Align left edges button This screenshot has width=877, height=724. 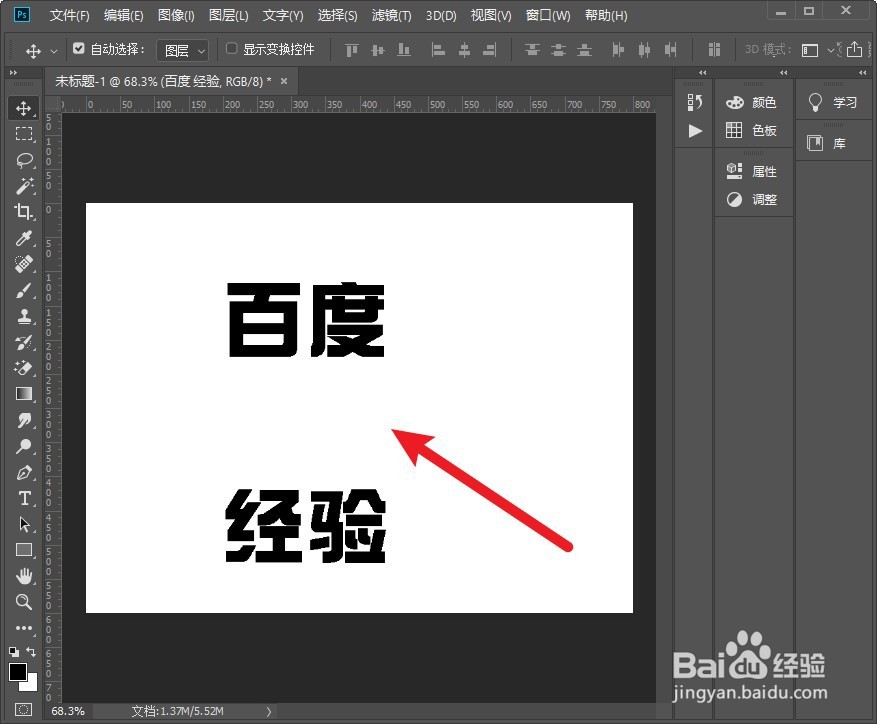pos(438,50)
